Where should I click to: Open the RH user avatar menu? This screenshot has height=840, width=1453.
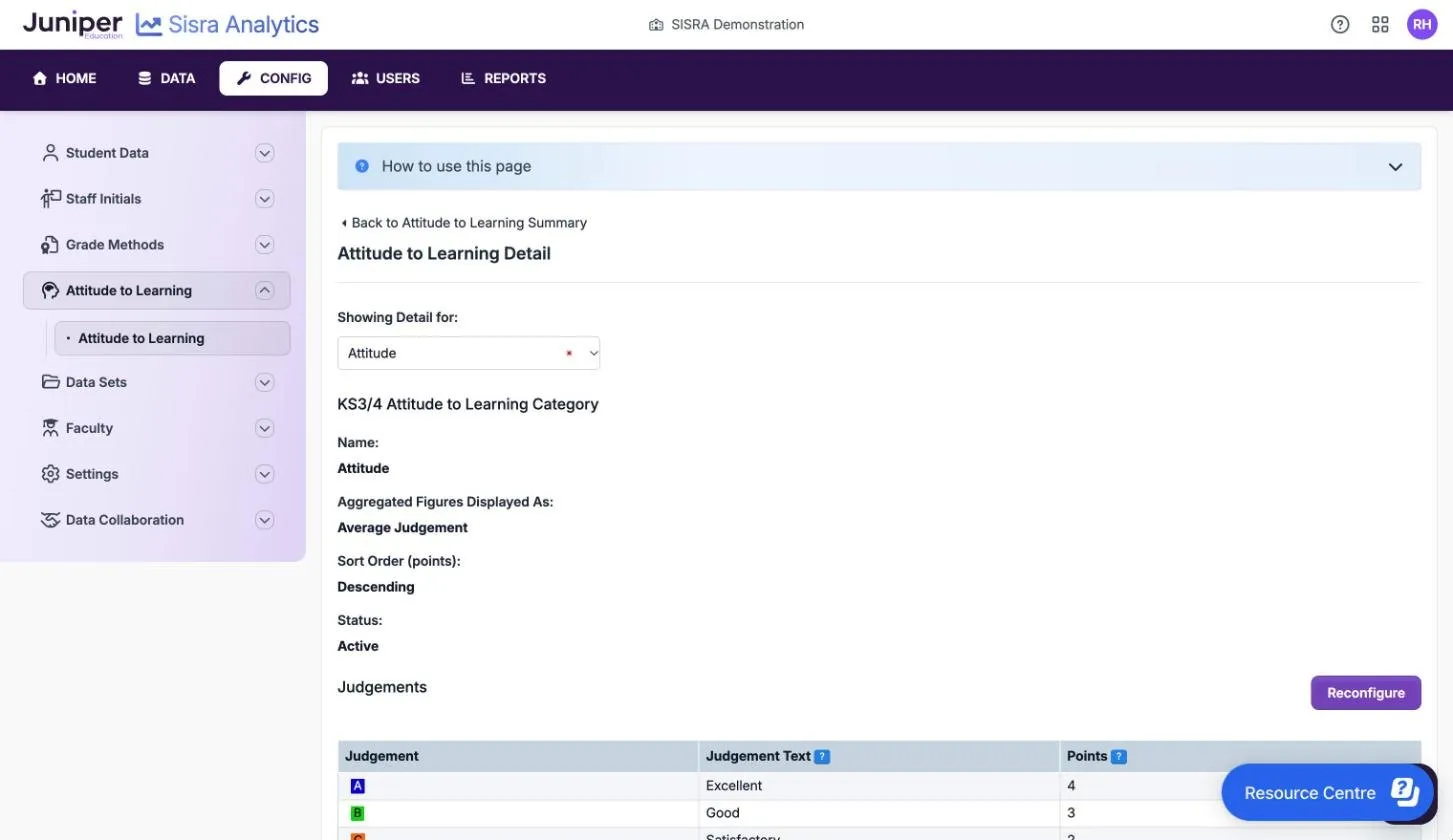click(x=1422, y=25)
